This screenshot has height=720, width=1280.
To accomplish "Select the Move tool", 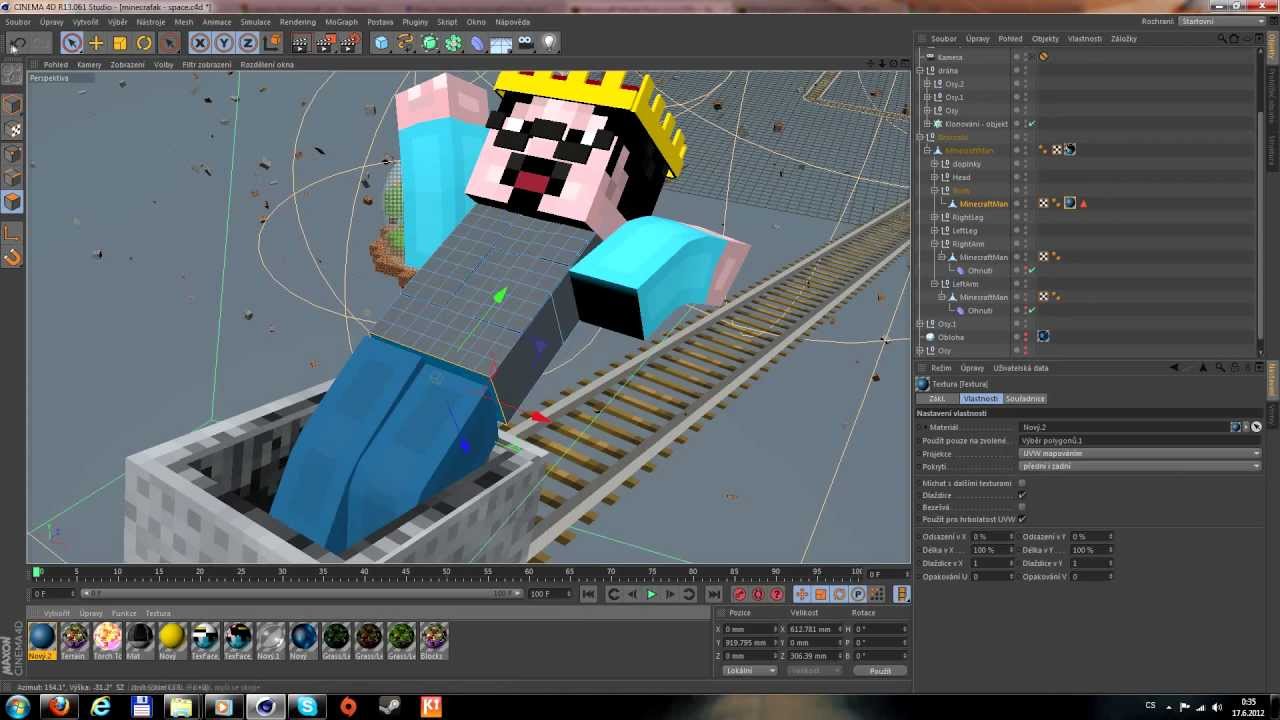I will pyautogui.click(x=96, y=43).
